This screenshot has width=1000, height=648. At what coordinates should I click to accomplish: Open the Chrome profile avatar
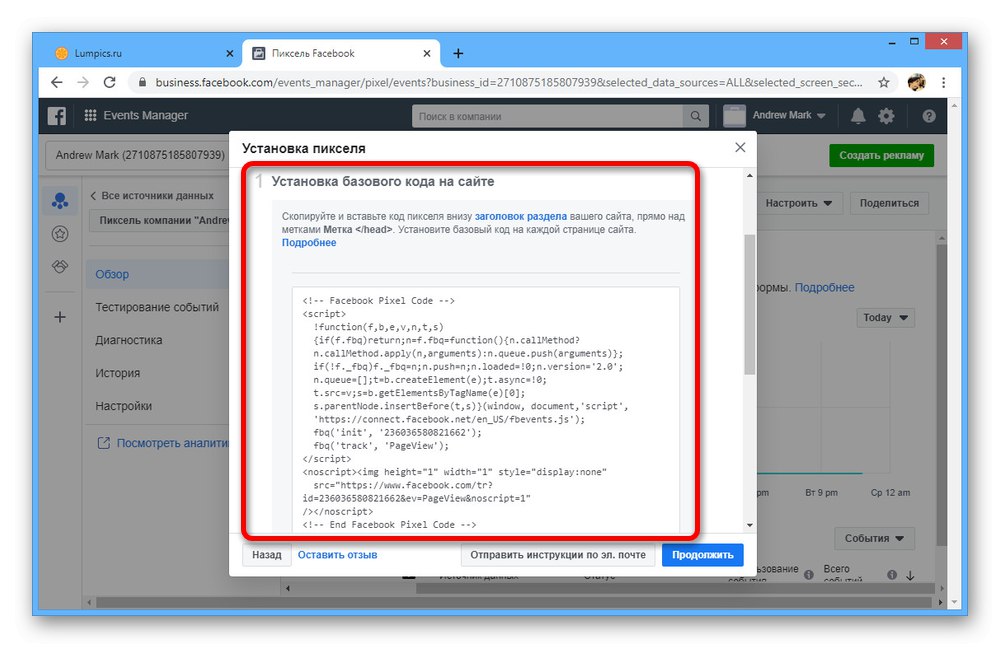click(x=916, y=82)
